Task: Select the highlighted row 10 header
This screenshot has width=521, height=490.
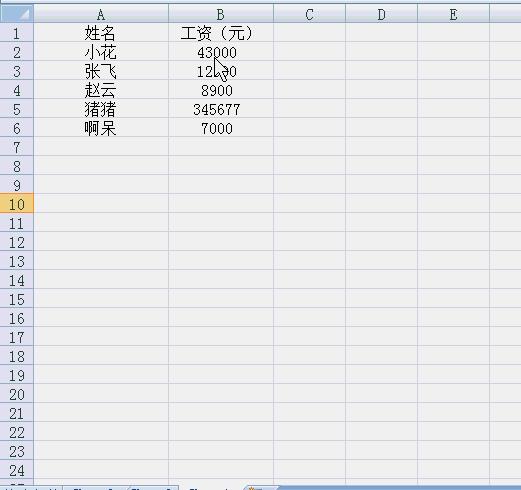Action: point(17,203)
